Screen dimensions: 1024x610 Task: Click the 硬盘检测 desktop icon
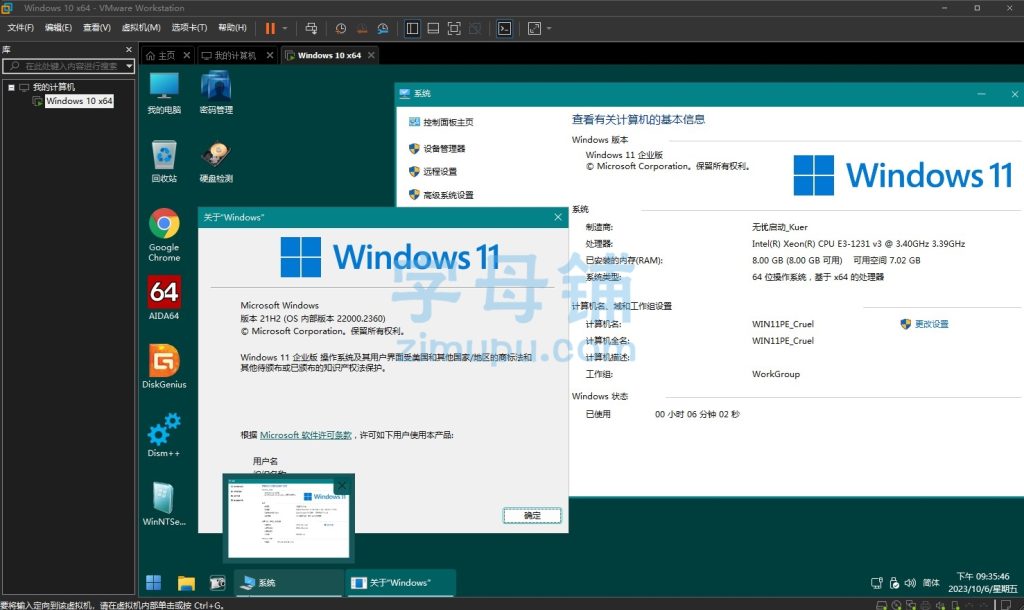(x=216, y=161)
